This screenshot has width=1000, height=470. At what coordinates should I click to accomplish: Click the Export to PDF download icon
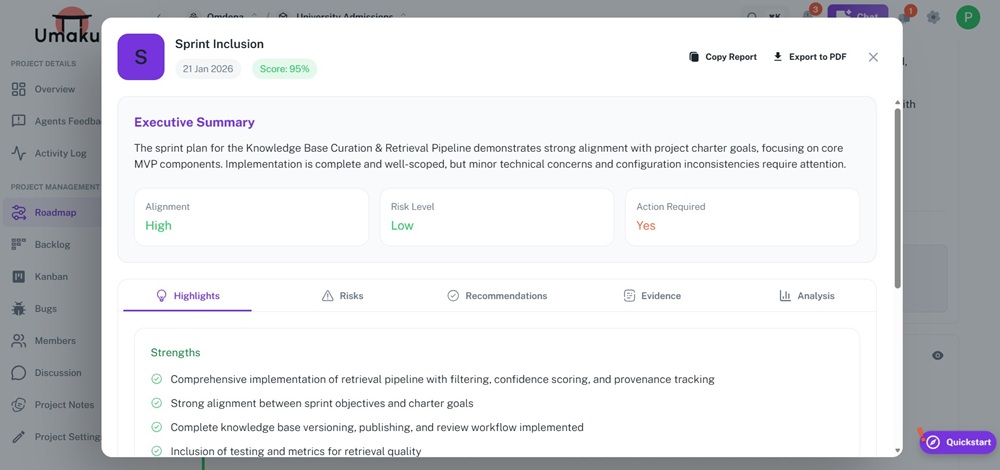point(778,57)
